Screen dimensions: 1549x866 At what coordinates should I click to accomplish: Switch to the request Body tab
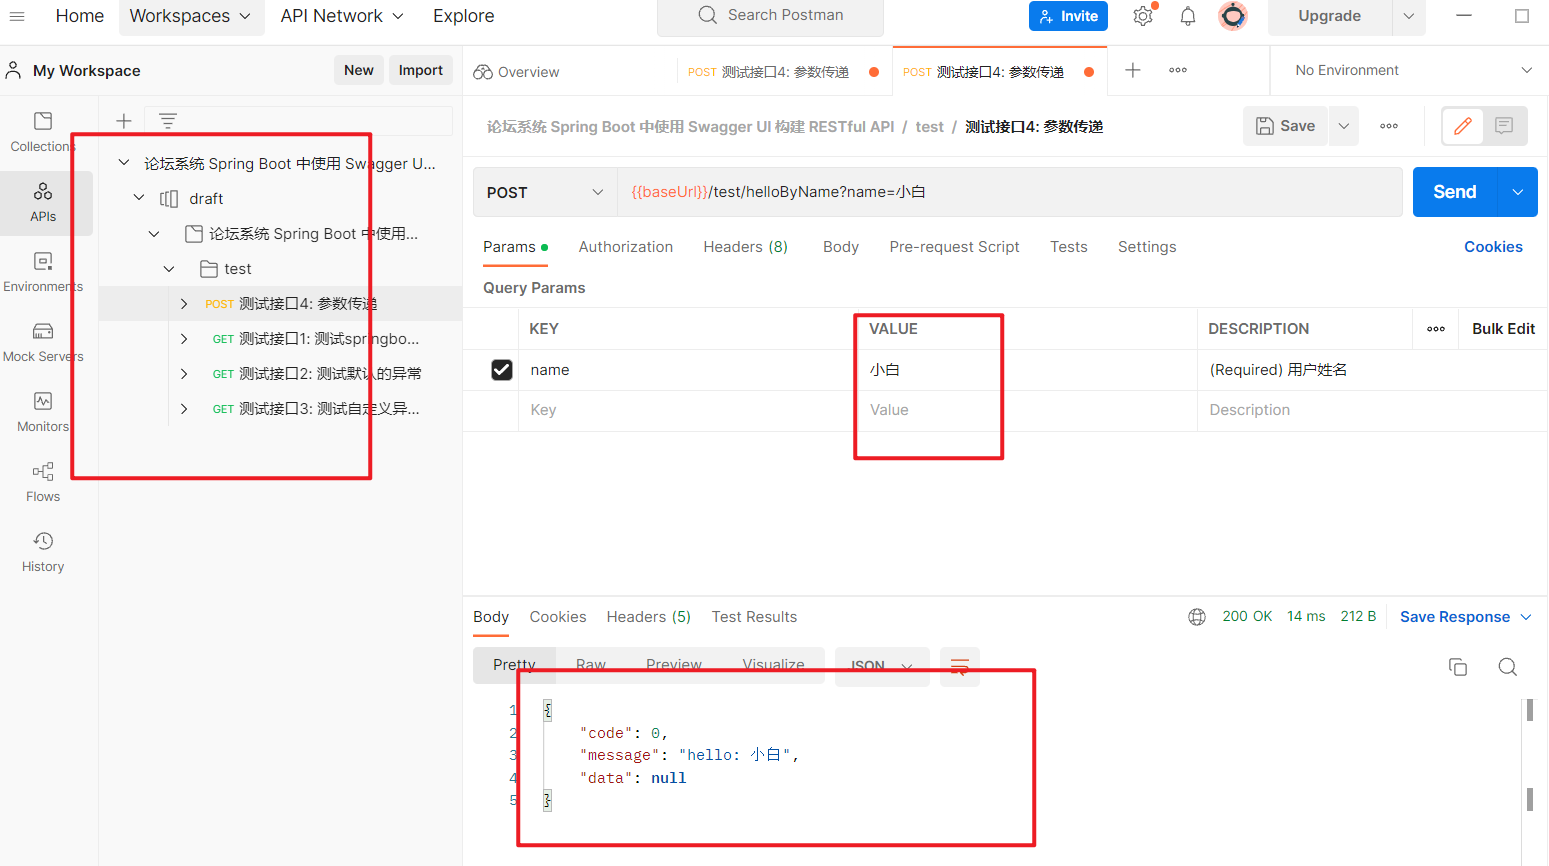click(x=841, y=247)
